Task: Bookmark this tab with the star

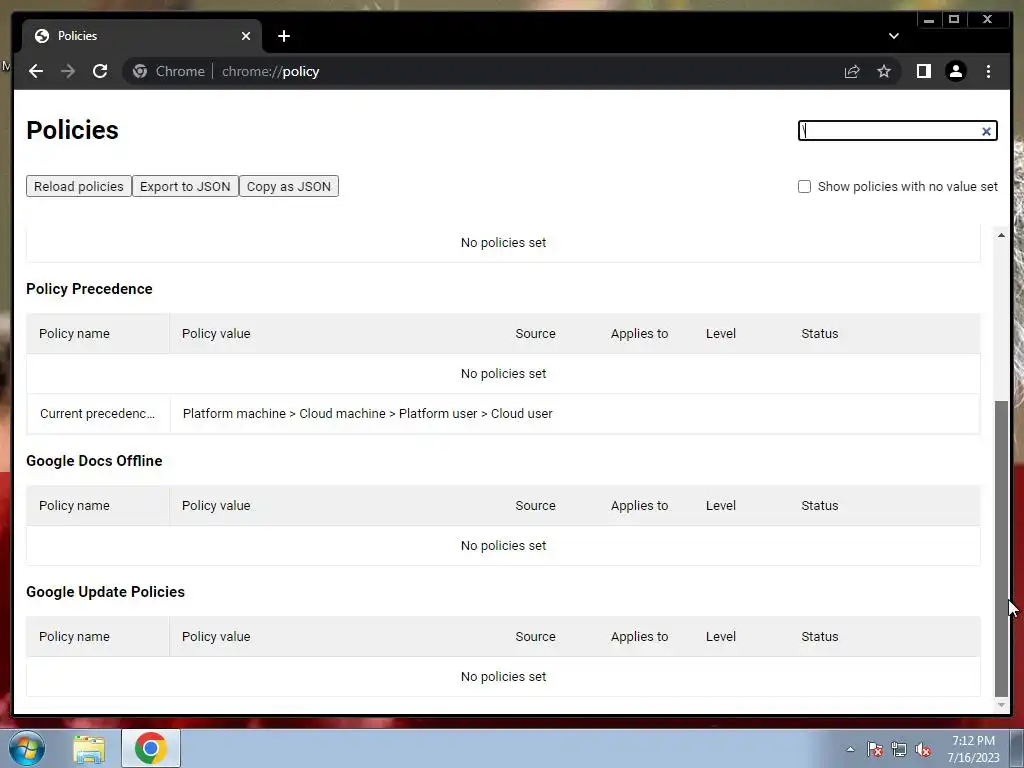Action: 884,71
